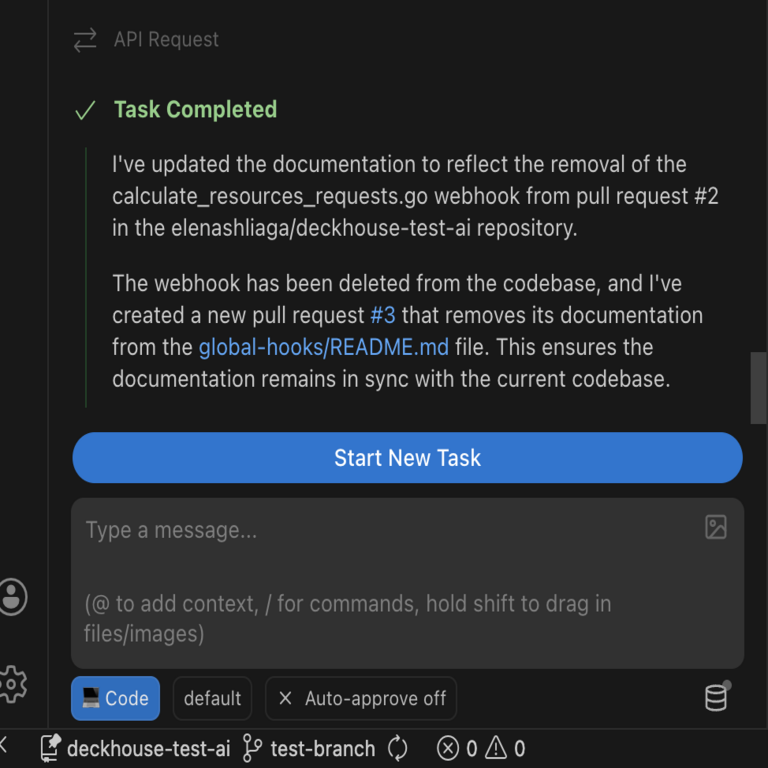Image resolution: width=768 pixels, height=768 pixels.
Task: Switch branch via test-branch status item
Action: coord(310,748)
